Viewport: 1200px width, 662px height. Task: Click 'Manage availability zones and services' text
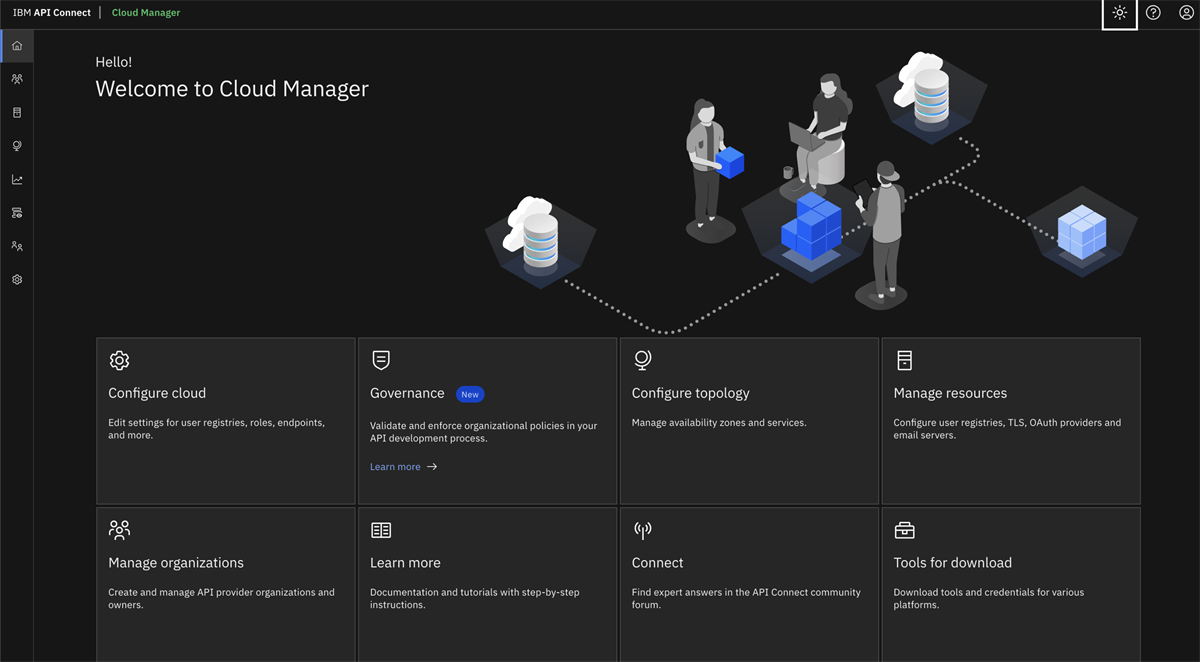719,423
